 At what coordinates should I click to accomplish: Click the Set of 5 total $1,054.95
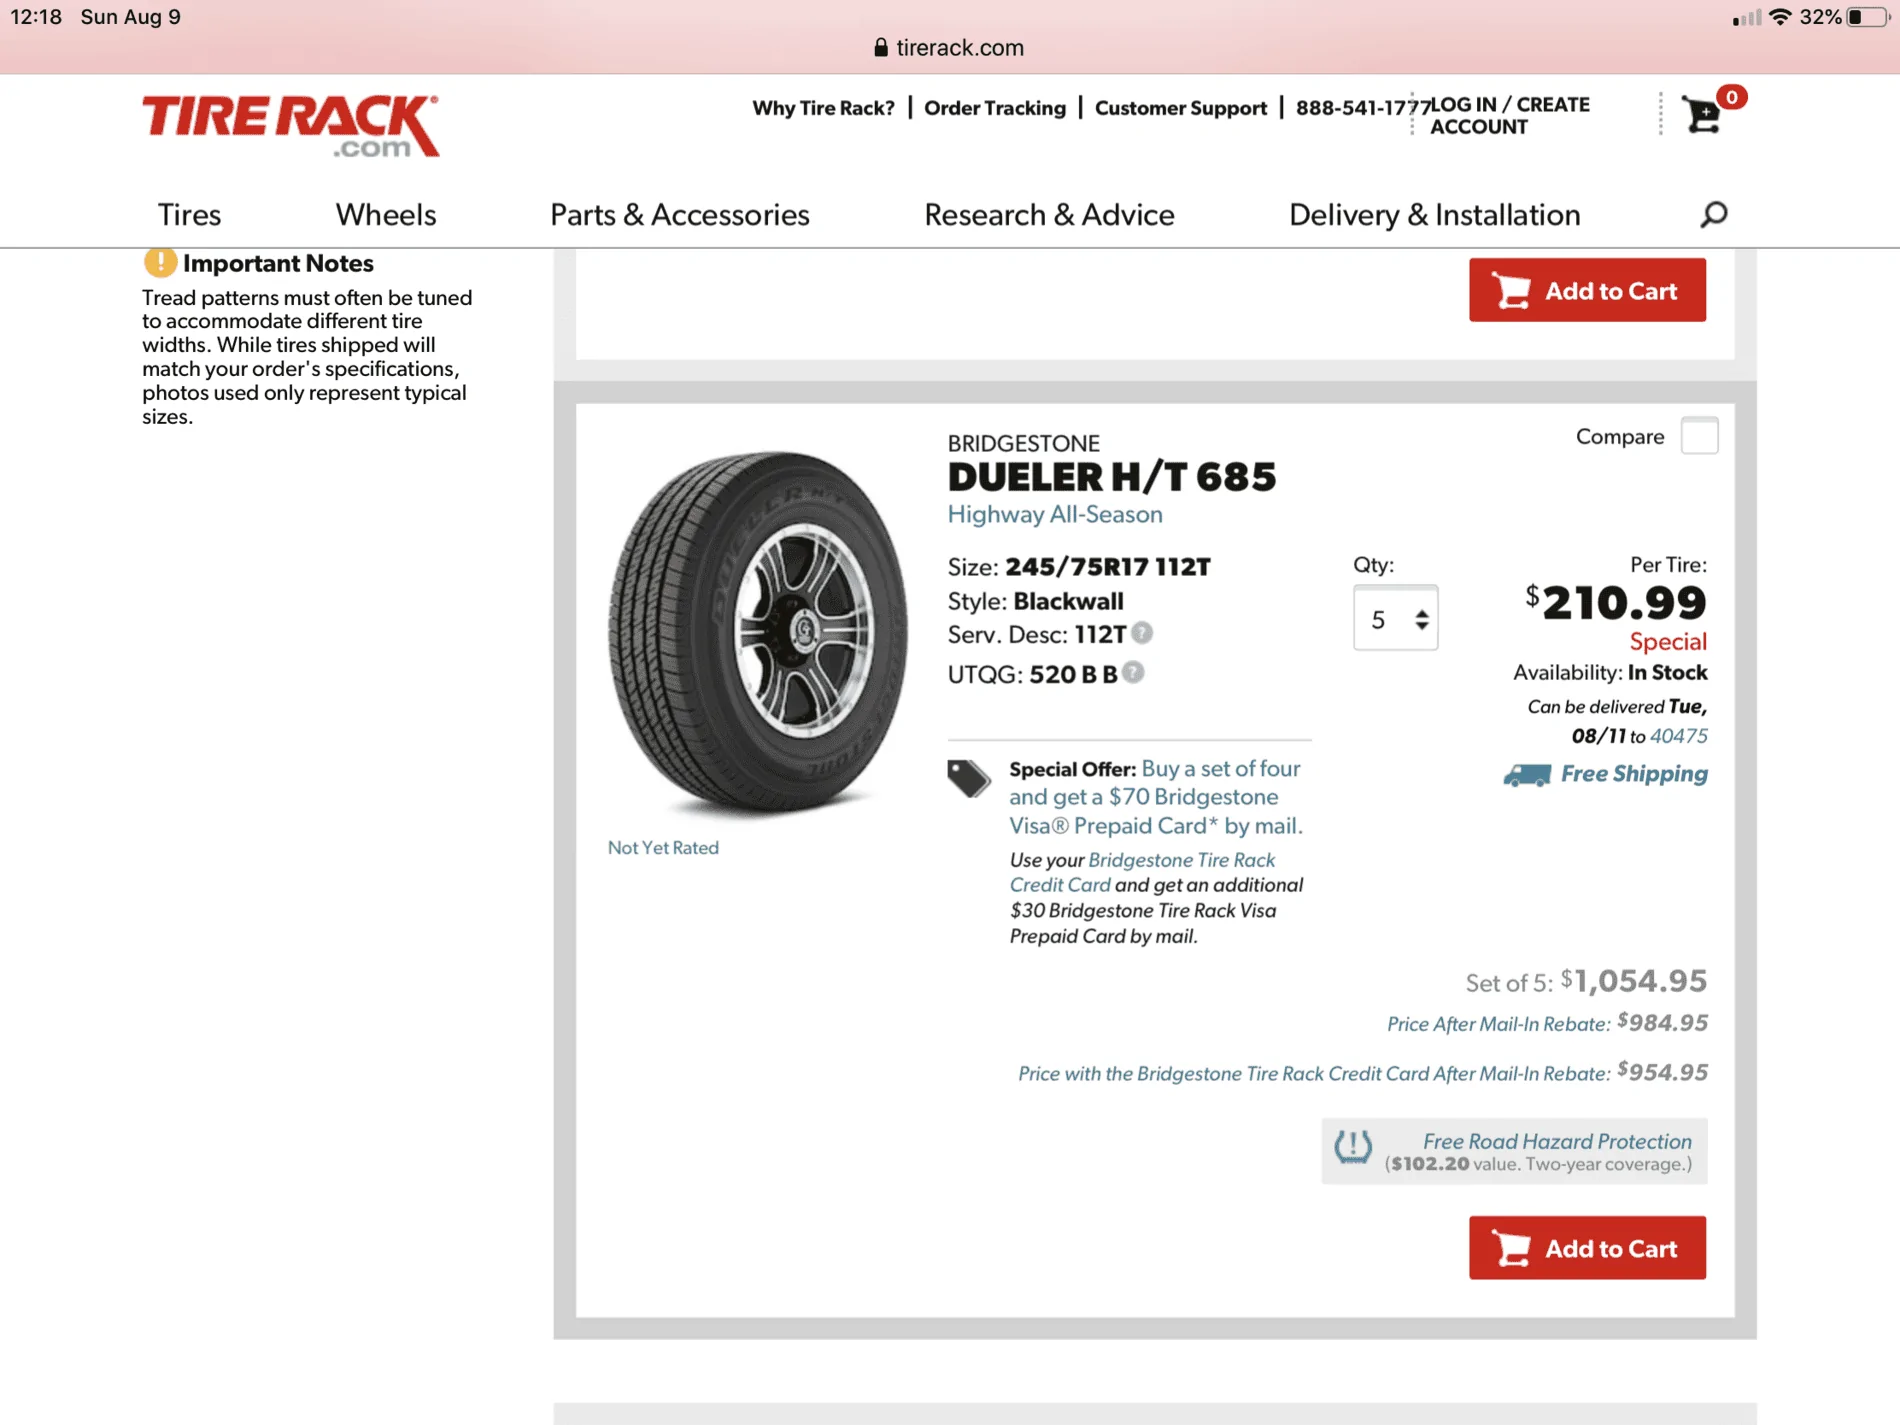[1586, 981]
